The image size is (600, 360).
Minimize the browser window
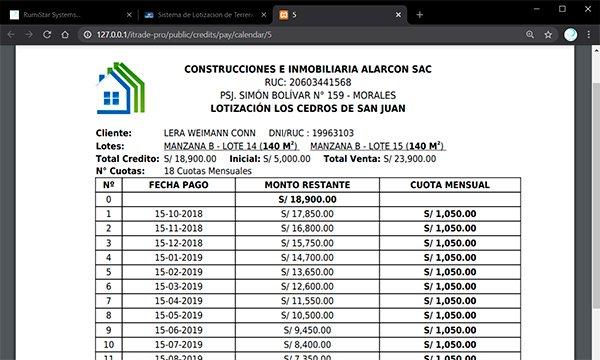click(536, 8)
